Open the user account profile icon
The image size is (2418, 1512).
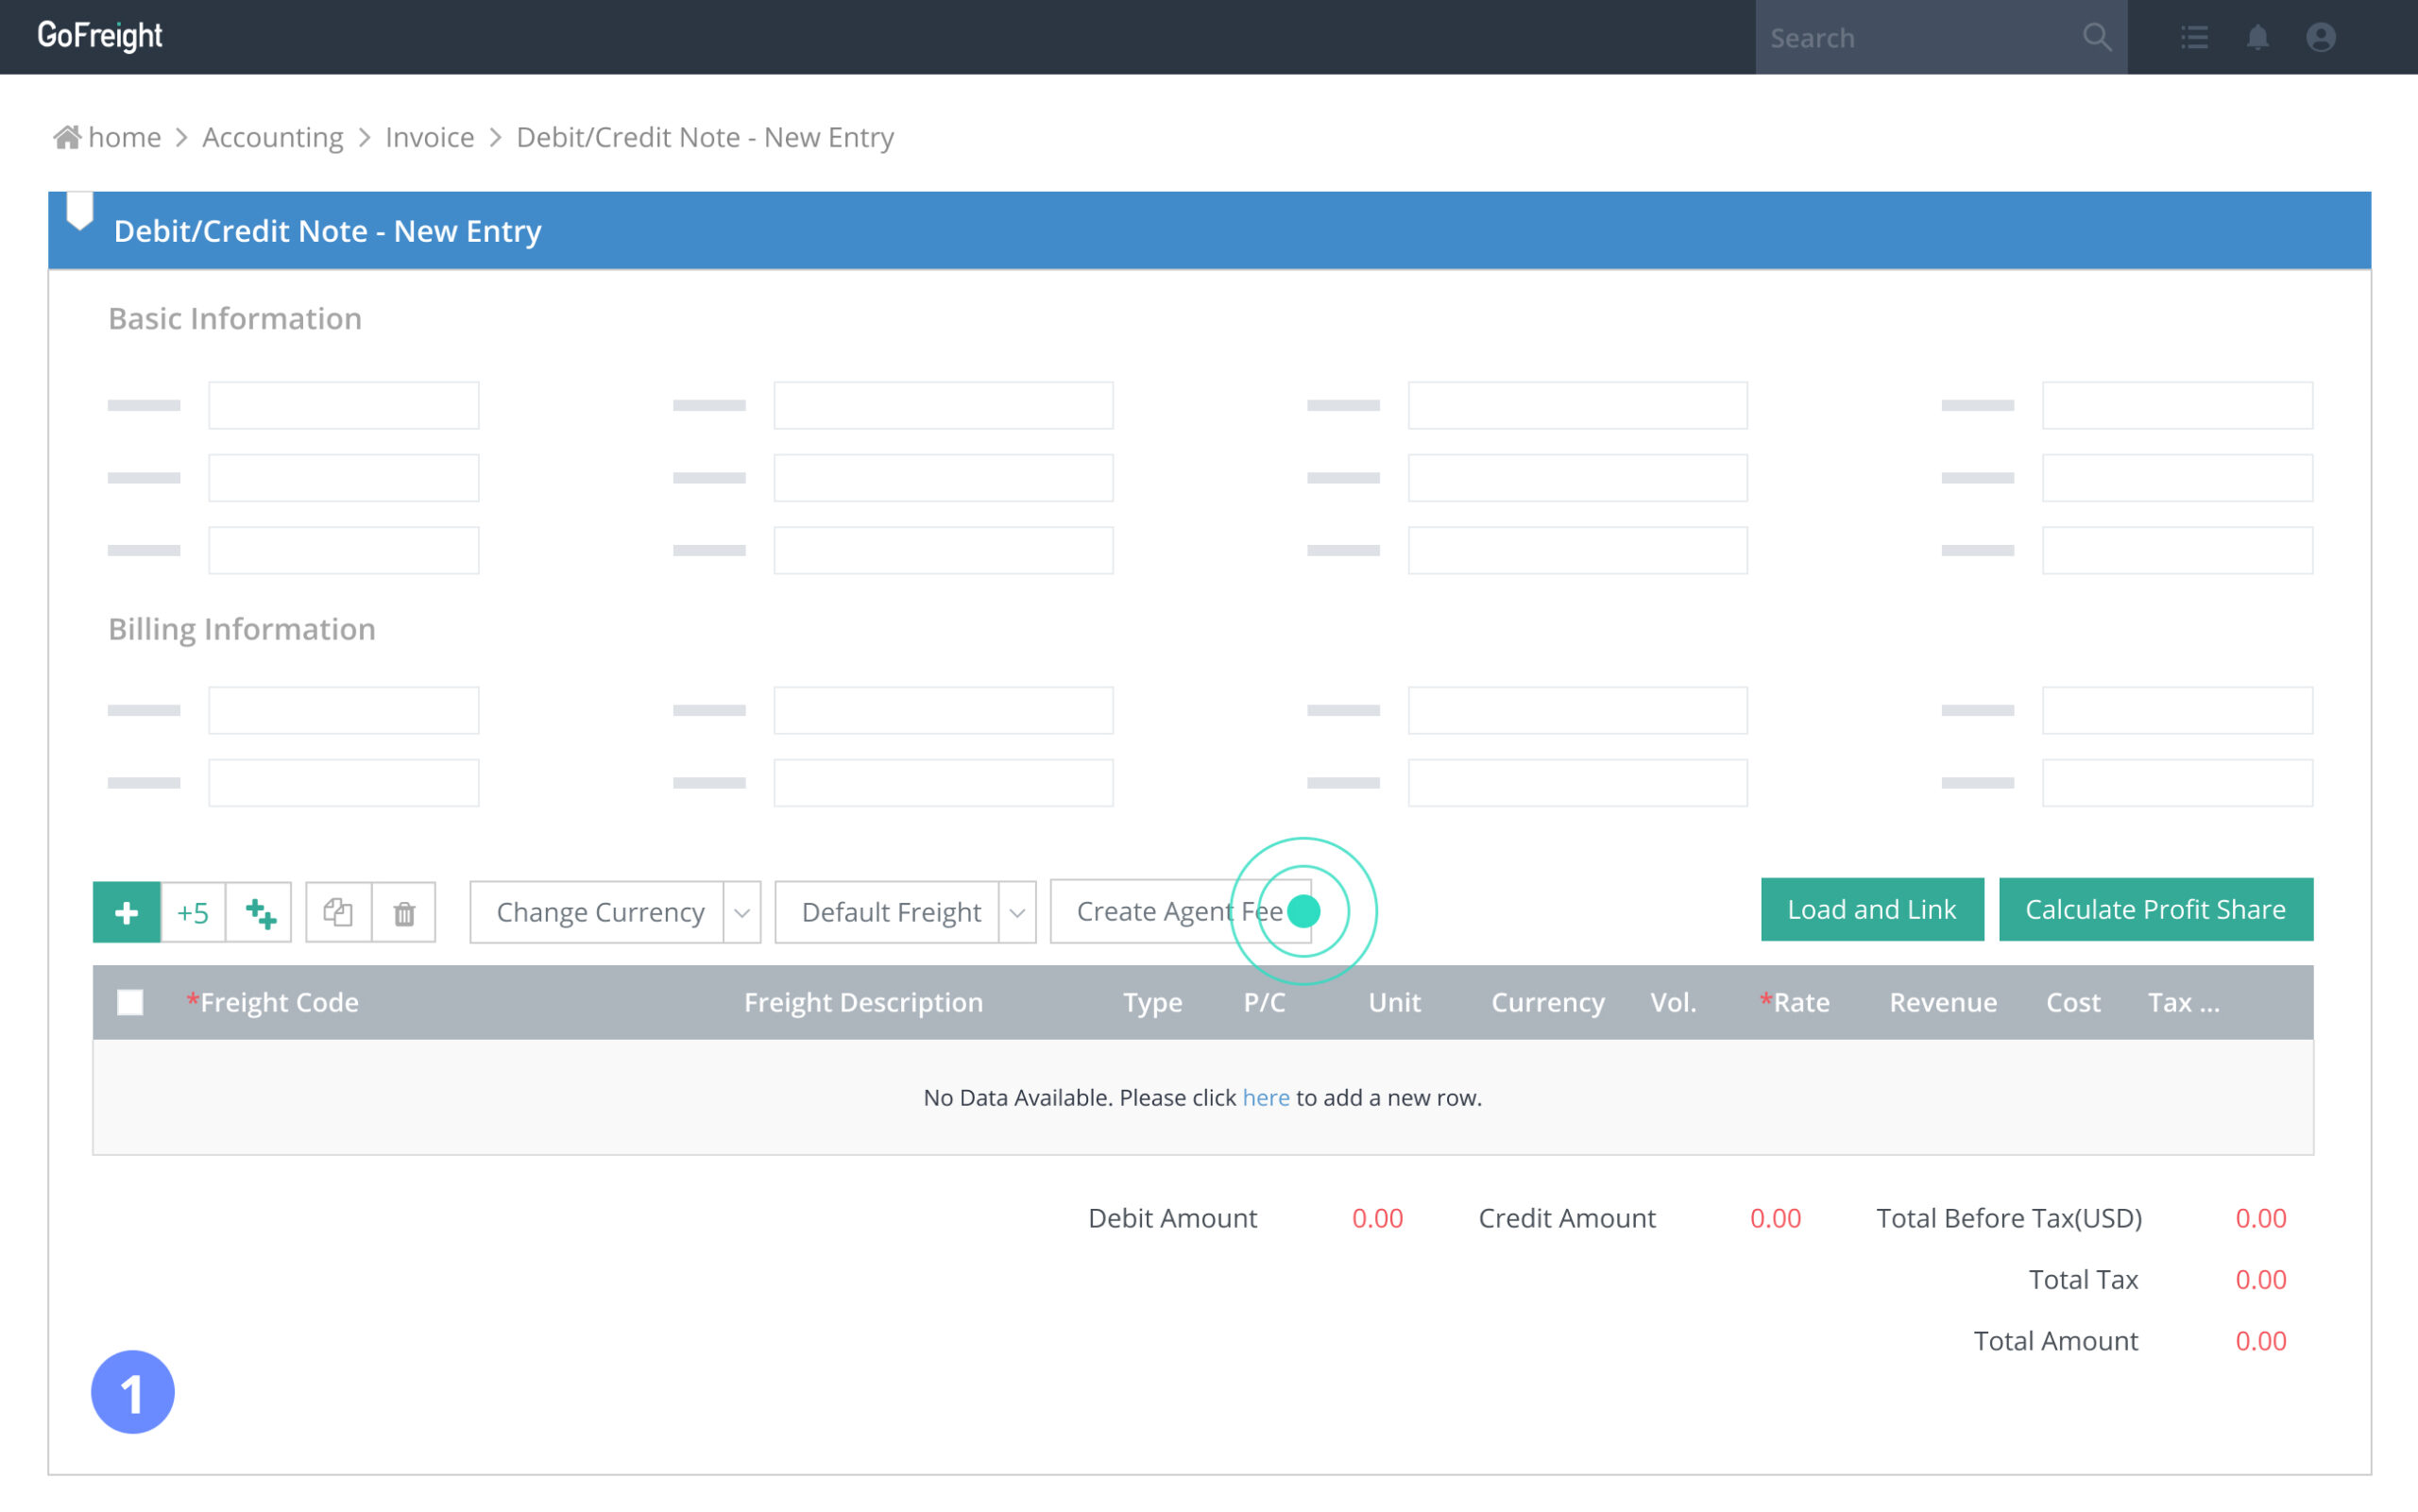coord(2320,37)
